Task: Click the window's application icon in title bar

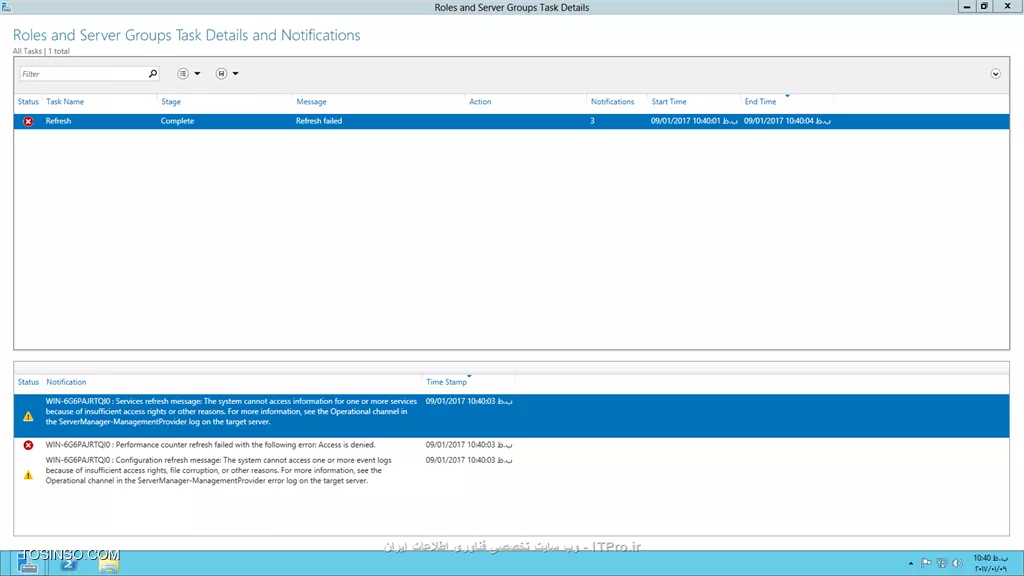Action: 7,7
